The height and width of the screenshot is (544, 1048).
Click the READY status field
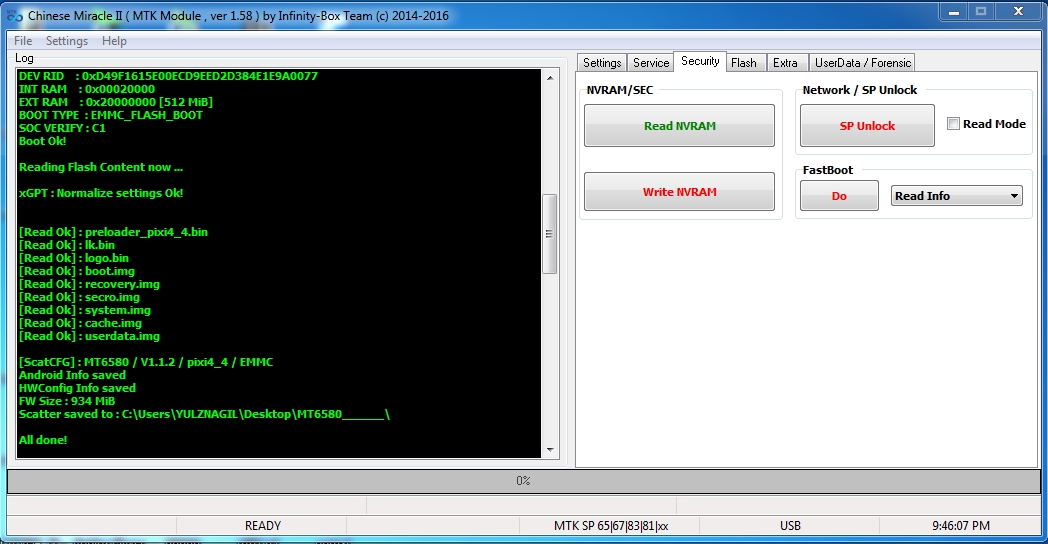click(263, 526)
